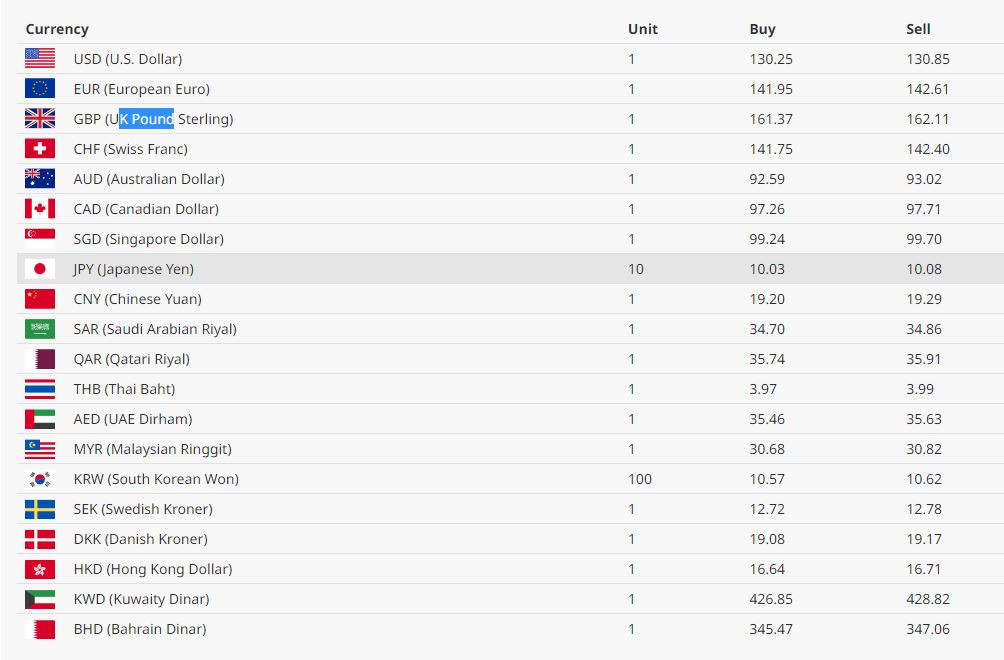Click the Qatar flag icon
Image resolution: width=1004 pixels, height=660 pixels.
[40, 358]
